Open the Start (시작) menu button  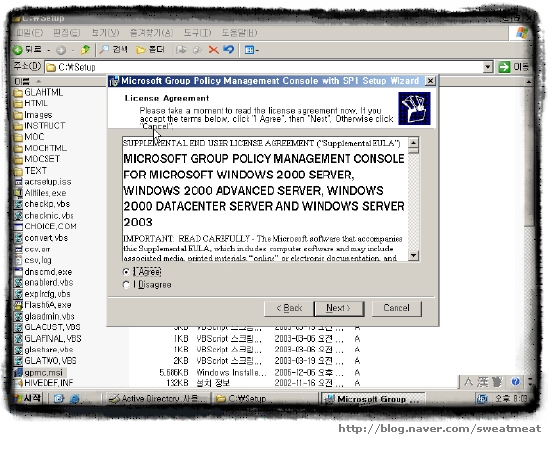click(27, 398)
